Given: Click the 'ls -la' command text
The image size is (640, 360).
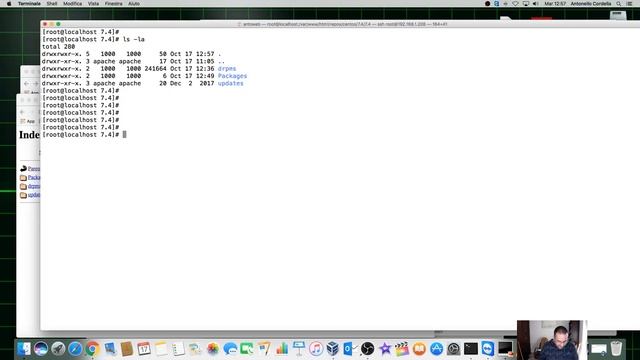Looking at the screenshot, I should click(134, 39).
